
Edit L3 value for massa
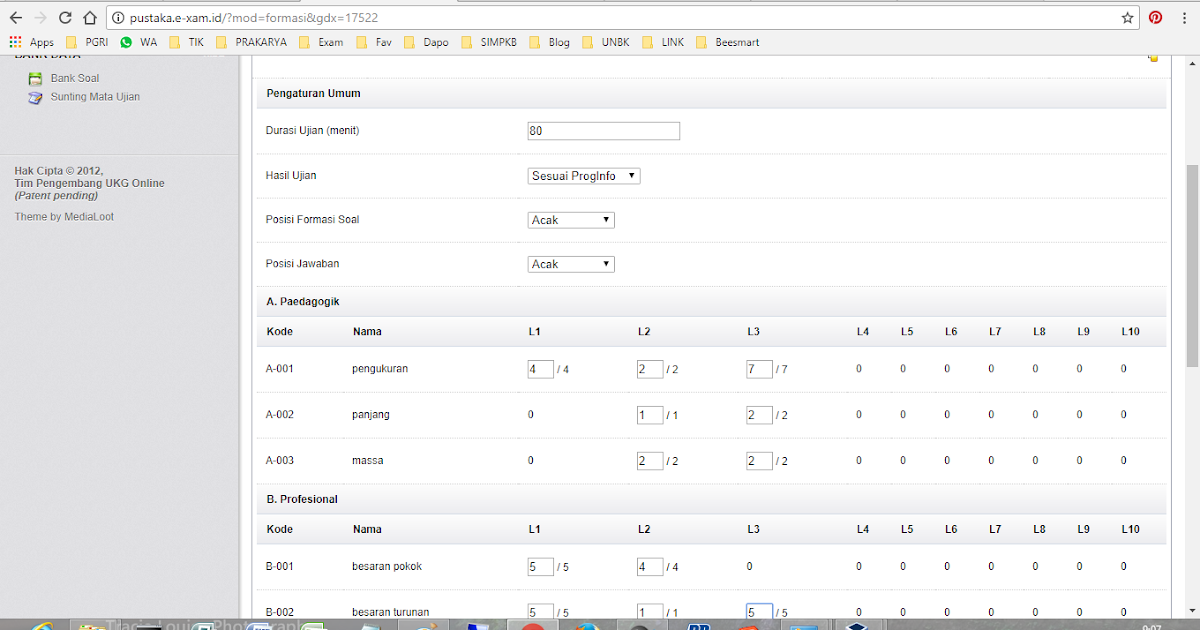[x=759, y=461]
